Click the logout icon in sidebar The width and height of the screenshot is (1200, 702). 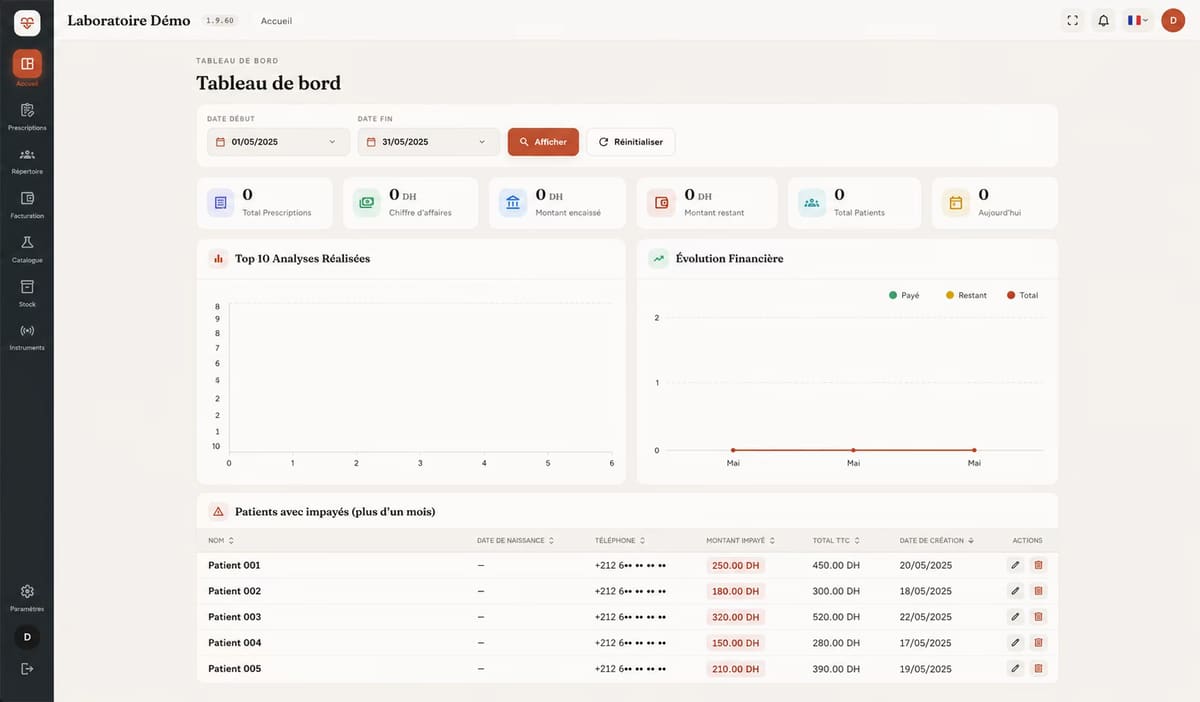pos(27,668)
